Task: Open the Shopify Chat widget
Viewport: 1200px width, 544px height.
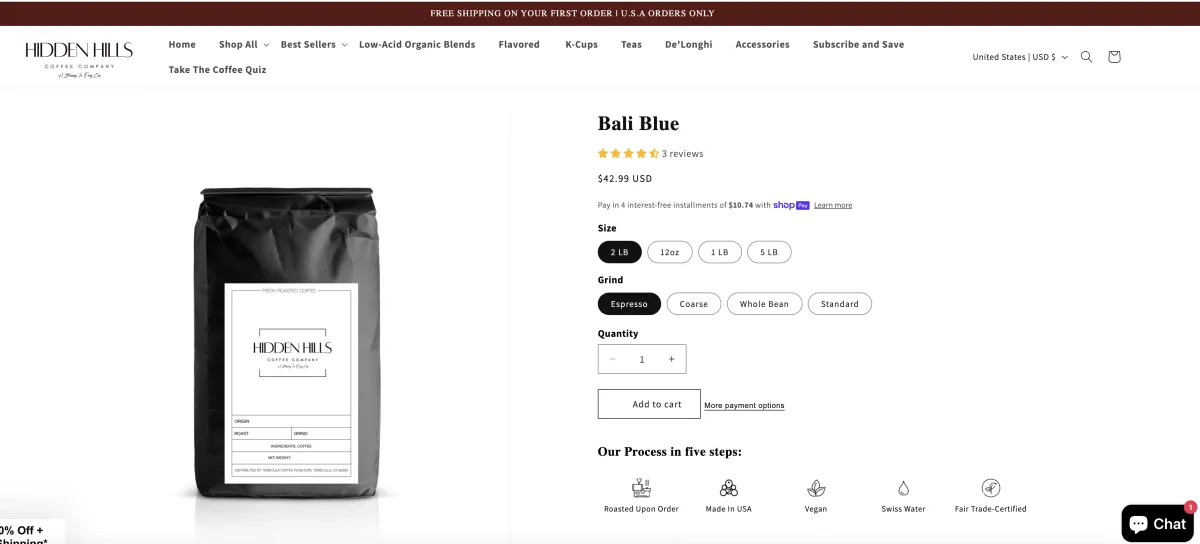Action: (x=1158, y=523)
